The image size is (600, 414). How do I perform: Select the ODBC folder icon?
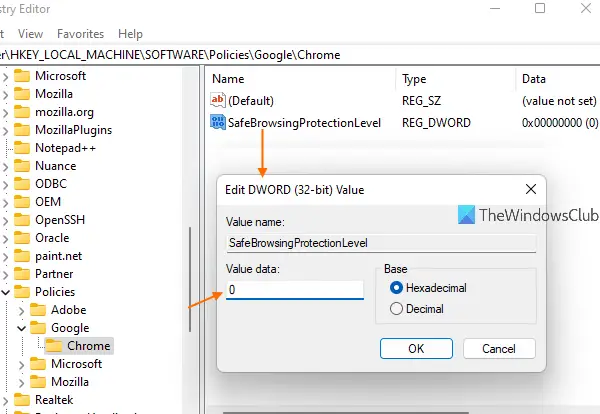[x=22, y=184]
